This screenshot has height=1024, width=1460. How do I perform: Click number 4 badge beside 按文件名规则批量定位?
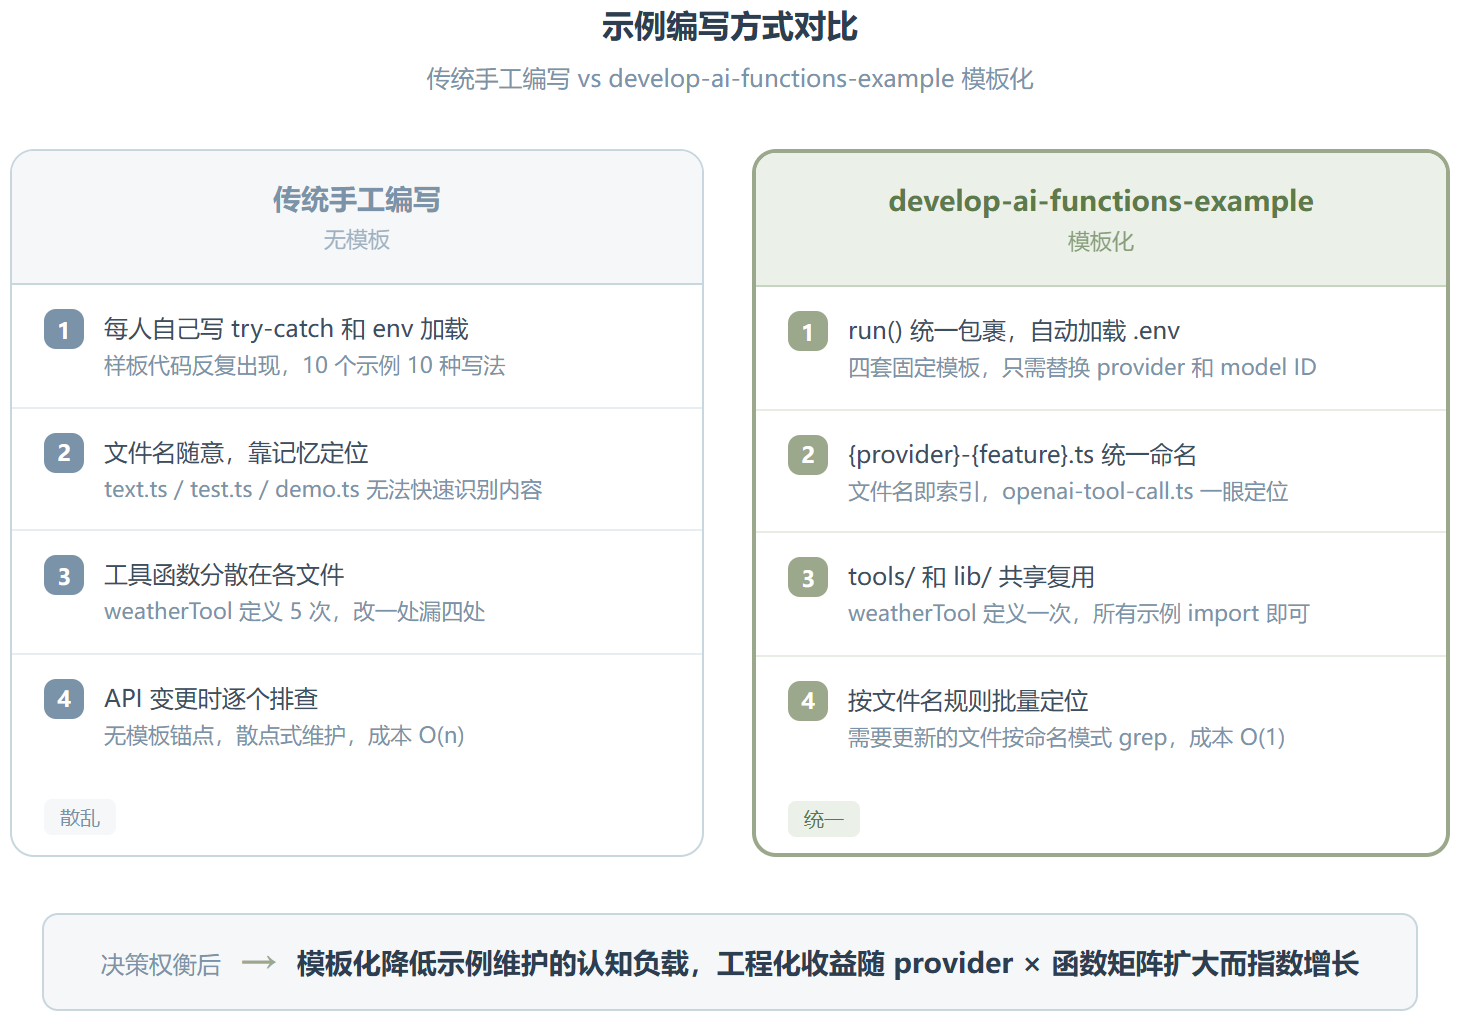point(808,701)
